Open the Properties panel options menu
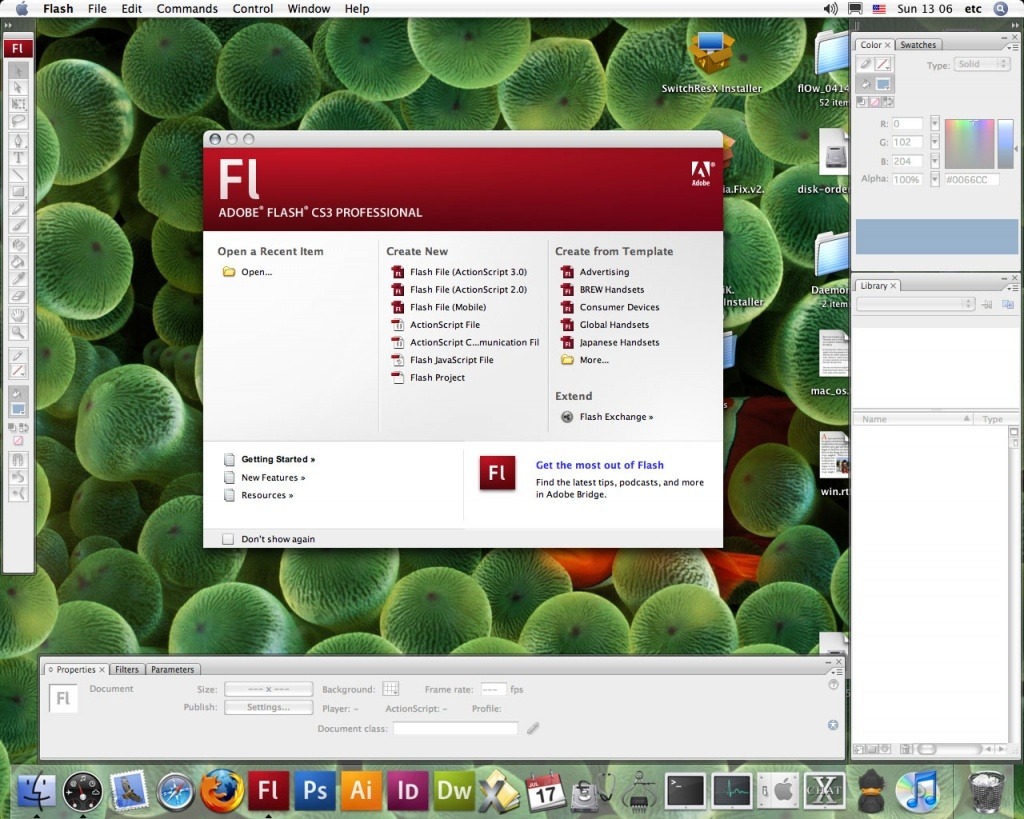The image size is (1024, 819). tap(835, 671)
